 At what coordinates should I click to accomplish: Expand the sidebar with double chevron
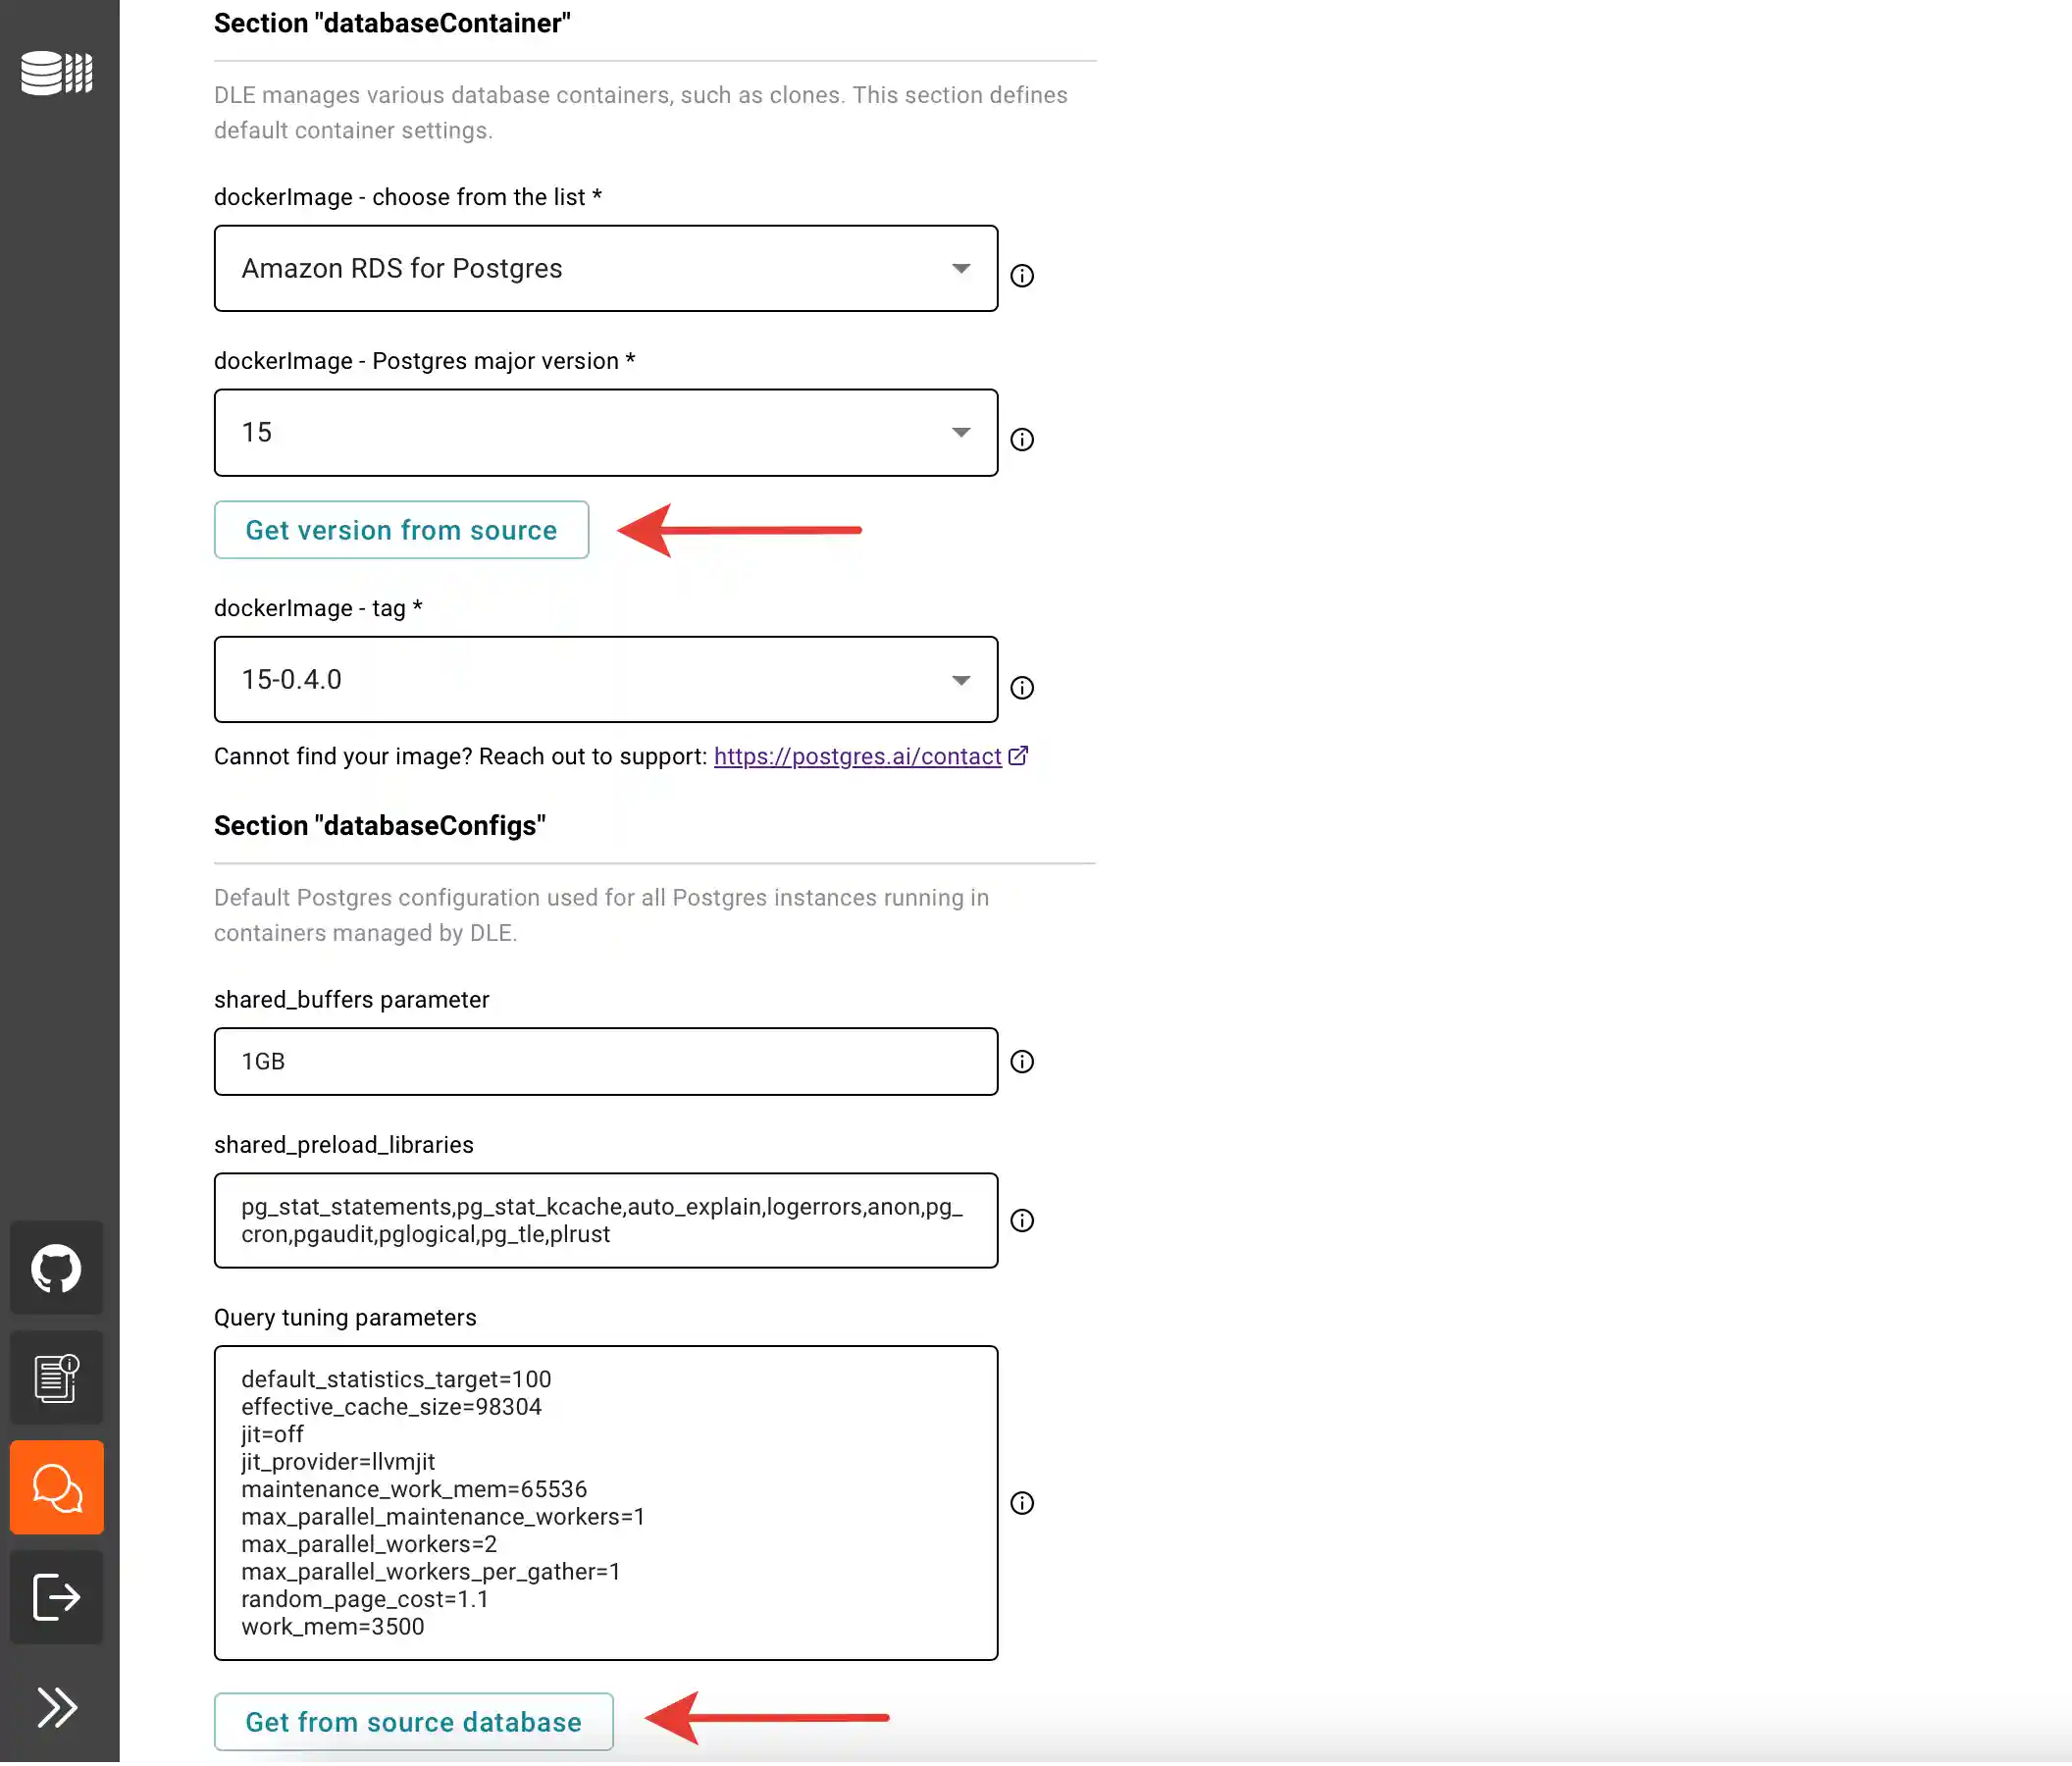[56, 1708]
